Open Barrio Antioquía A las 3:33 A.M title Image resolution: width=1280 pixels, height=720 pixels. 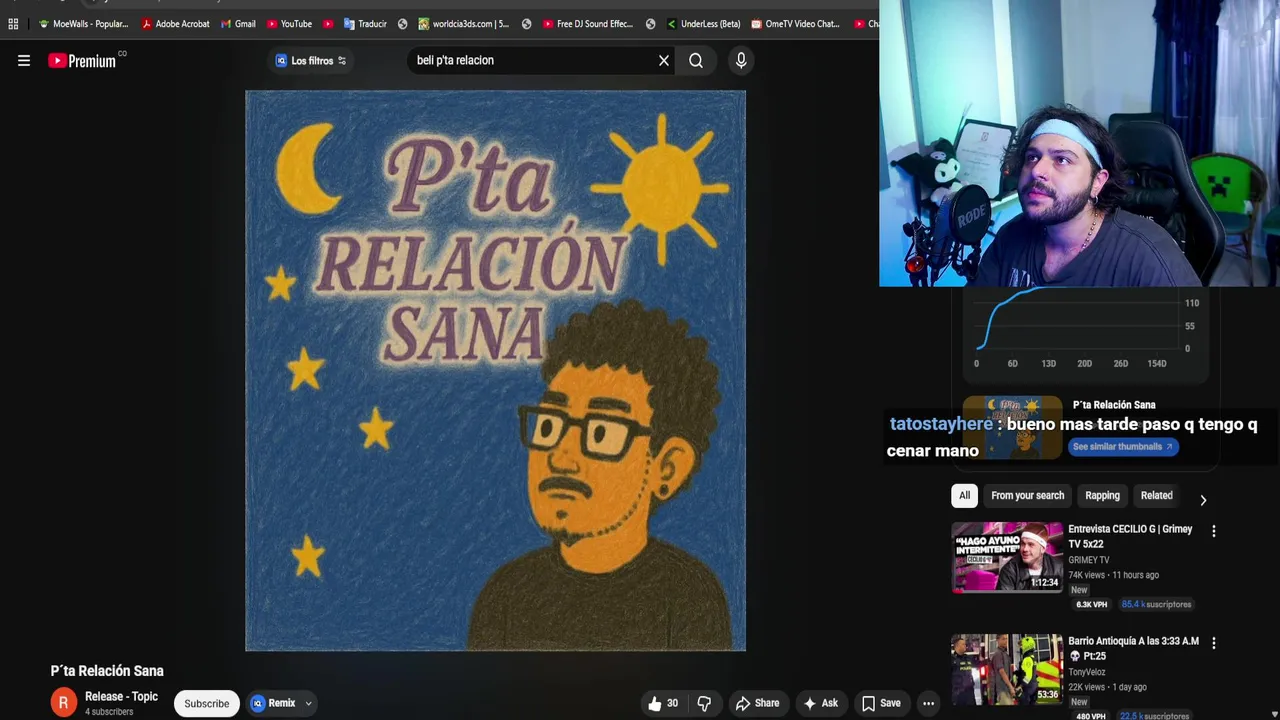click(1133, 648)
